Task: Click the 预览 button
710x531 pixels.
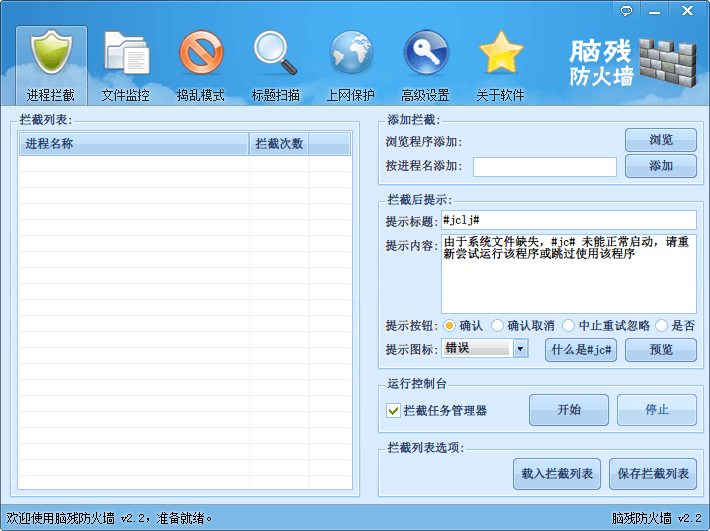Action: pyautogui.click(x=661, y=349)
